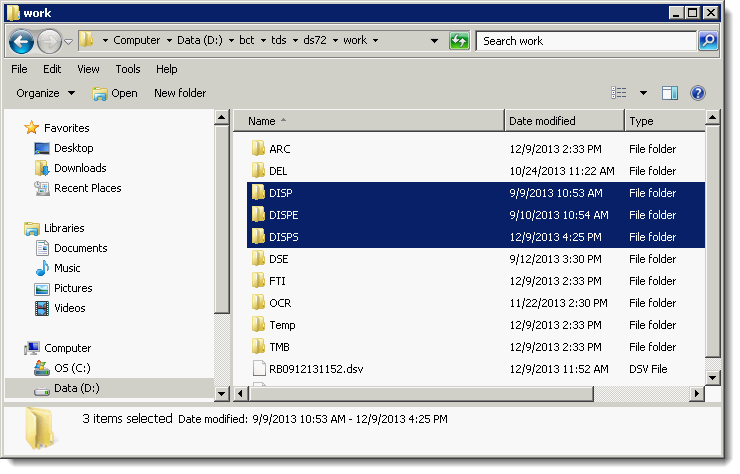
Task: Click Computer in the address breadcrumb
Action: [136, 40]
